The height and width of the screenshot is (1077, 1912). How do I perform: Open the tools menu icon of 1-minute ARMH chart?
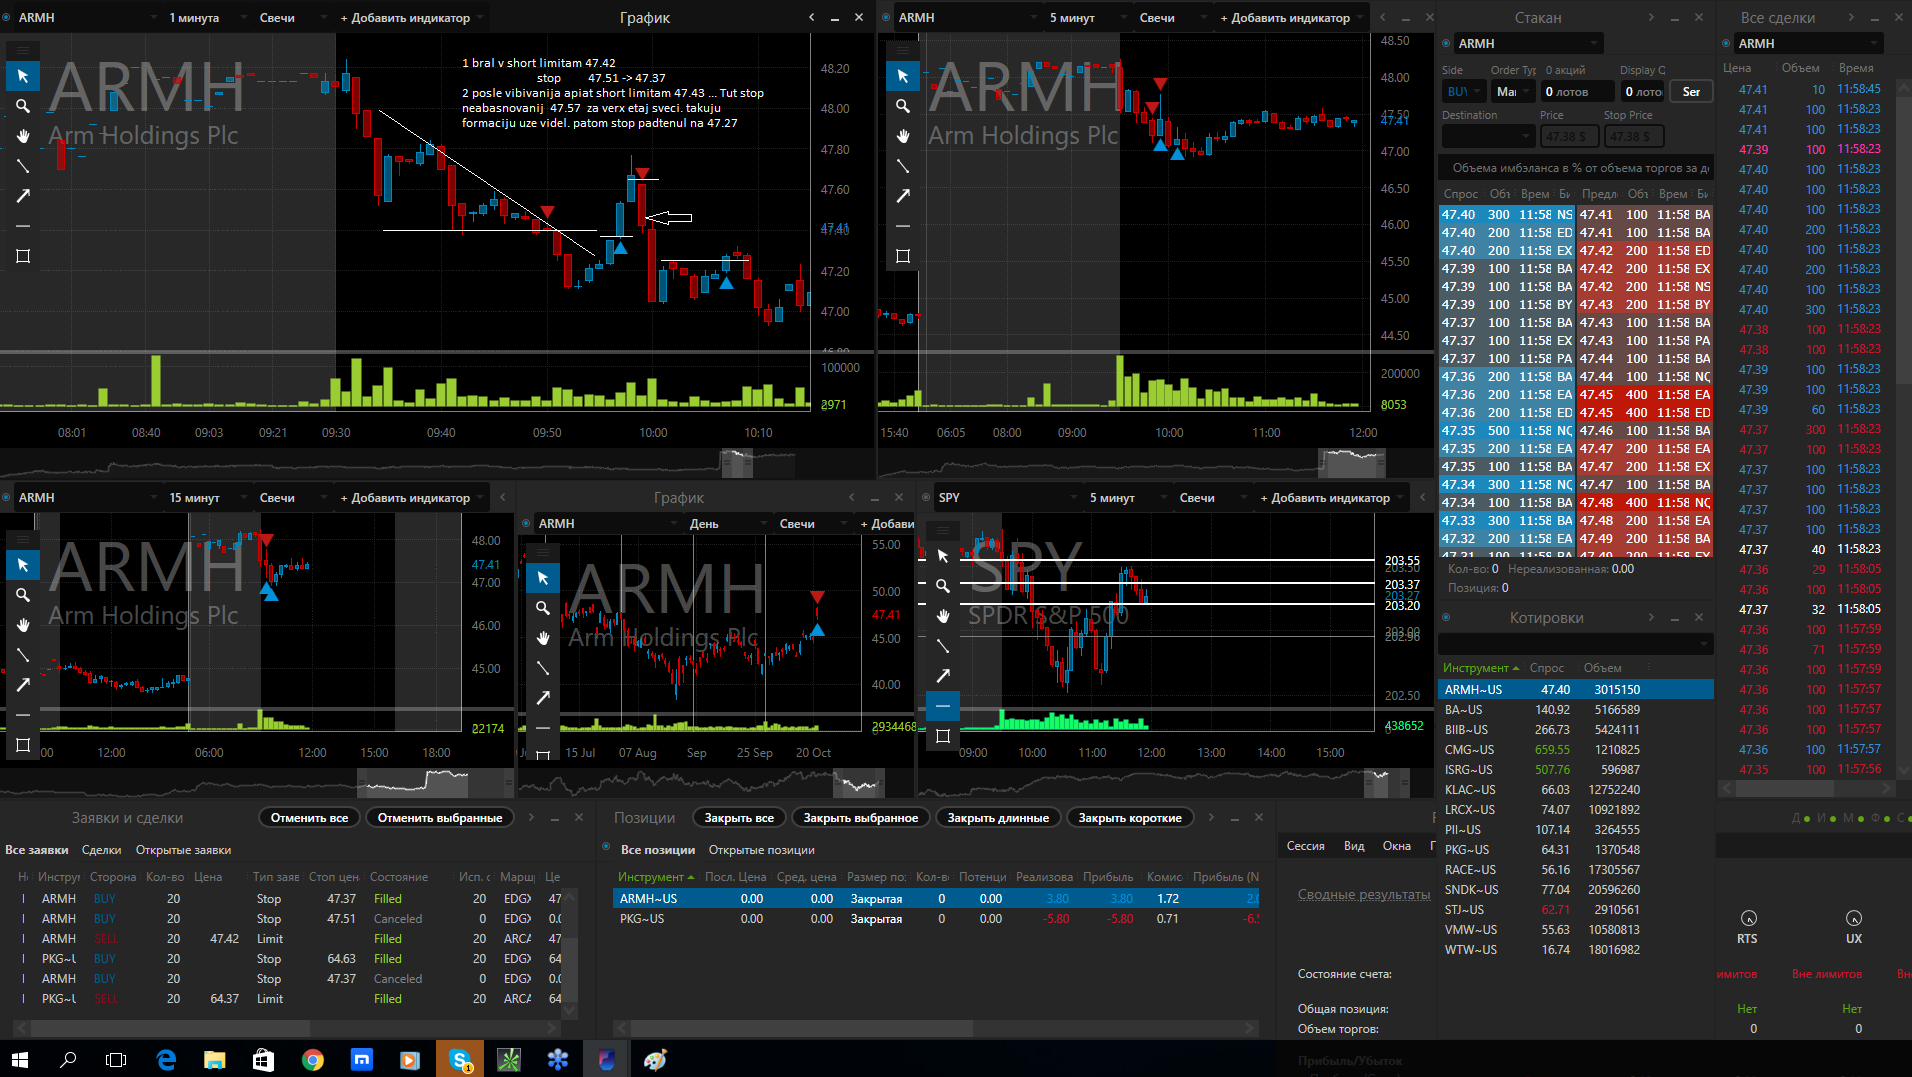pos(22,49)
